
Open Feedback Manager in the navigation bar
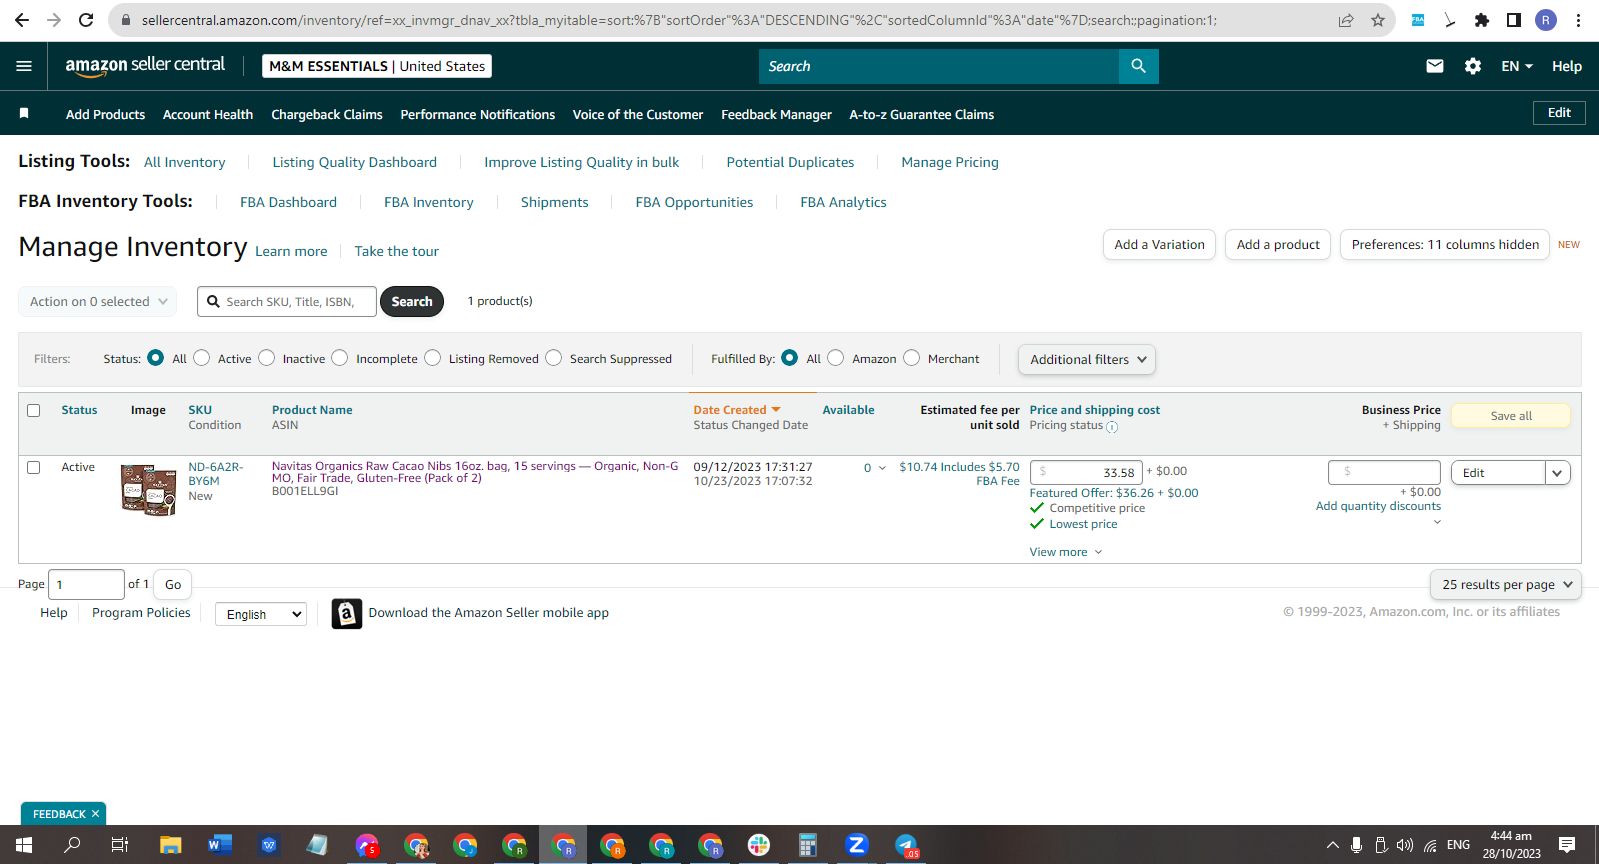pos(776,114)
